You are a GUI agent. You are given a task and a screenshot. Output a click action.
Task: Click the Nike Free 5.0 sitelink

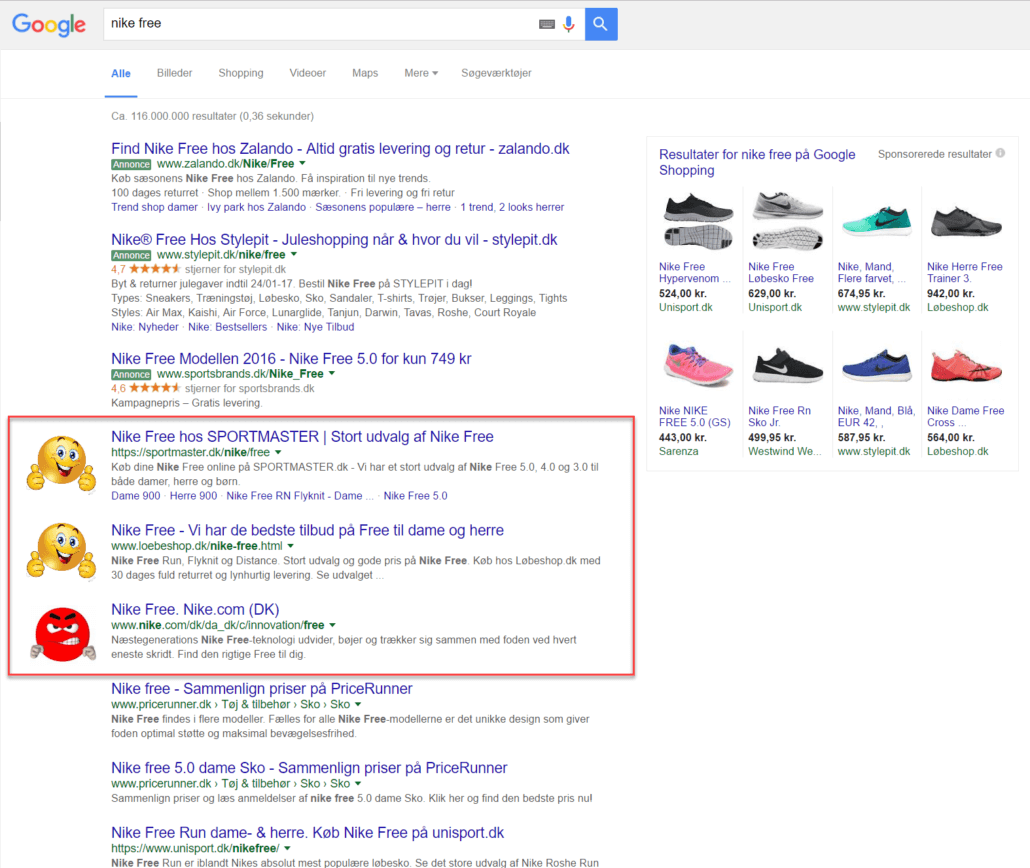415,495
